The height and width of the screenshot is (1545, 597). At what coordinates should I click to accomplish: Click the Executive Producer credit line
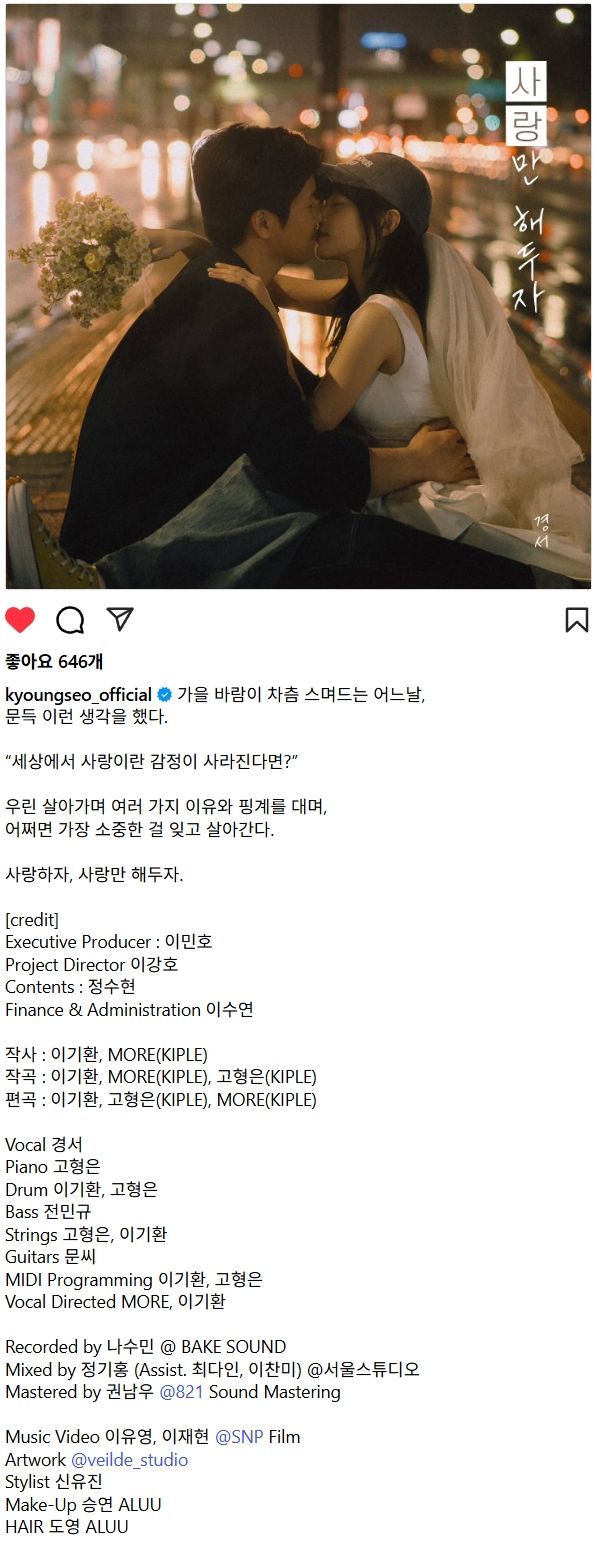point(109,942)
